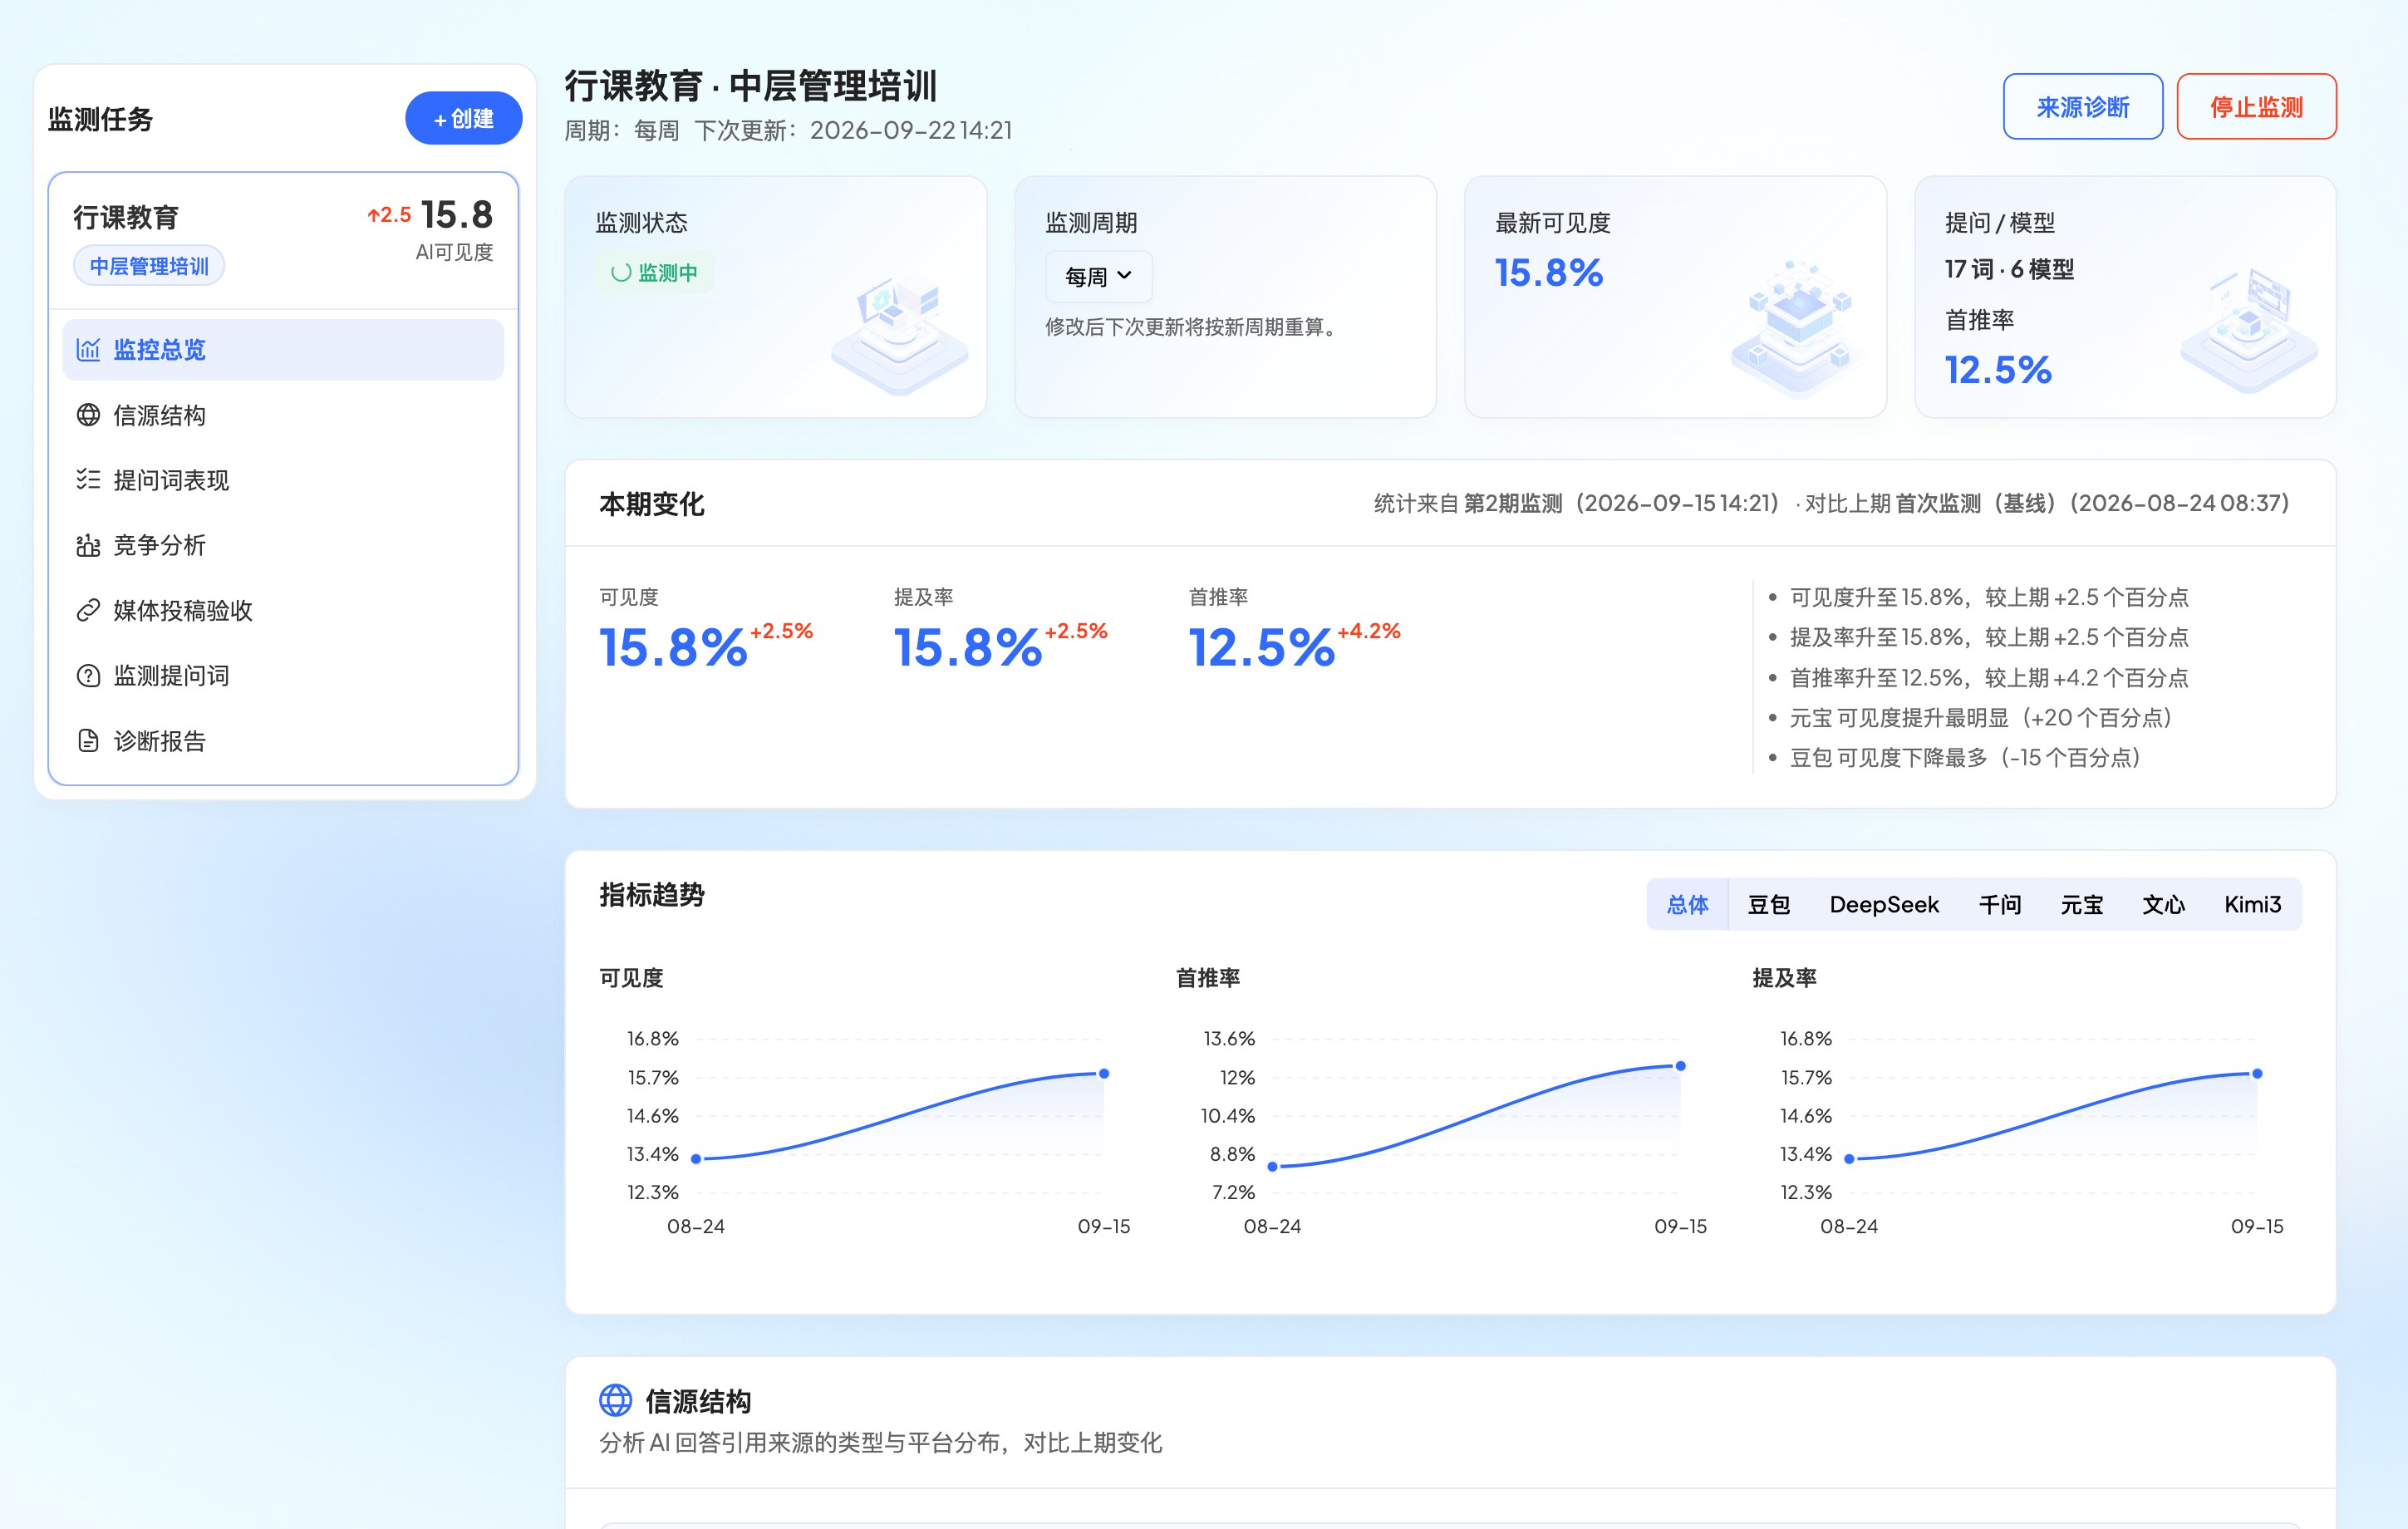Click the 信源结构 globe icon in sidebar
The height and width of the screenshot is (1529, 2408).
[88, 415]
